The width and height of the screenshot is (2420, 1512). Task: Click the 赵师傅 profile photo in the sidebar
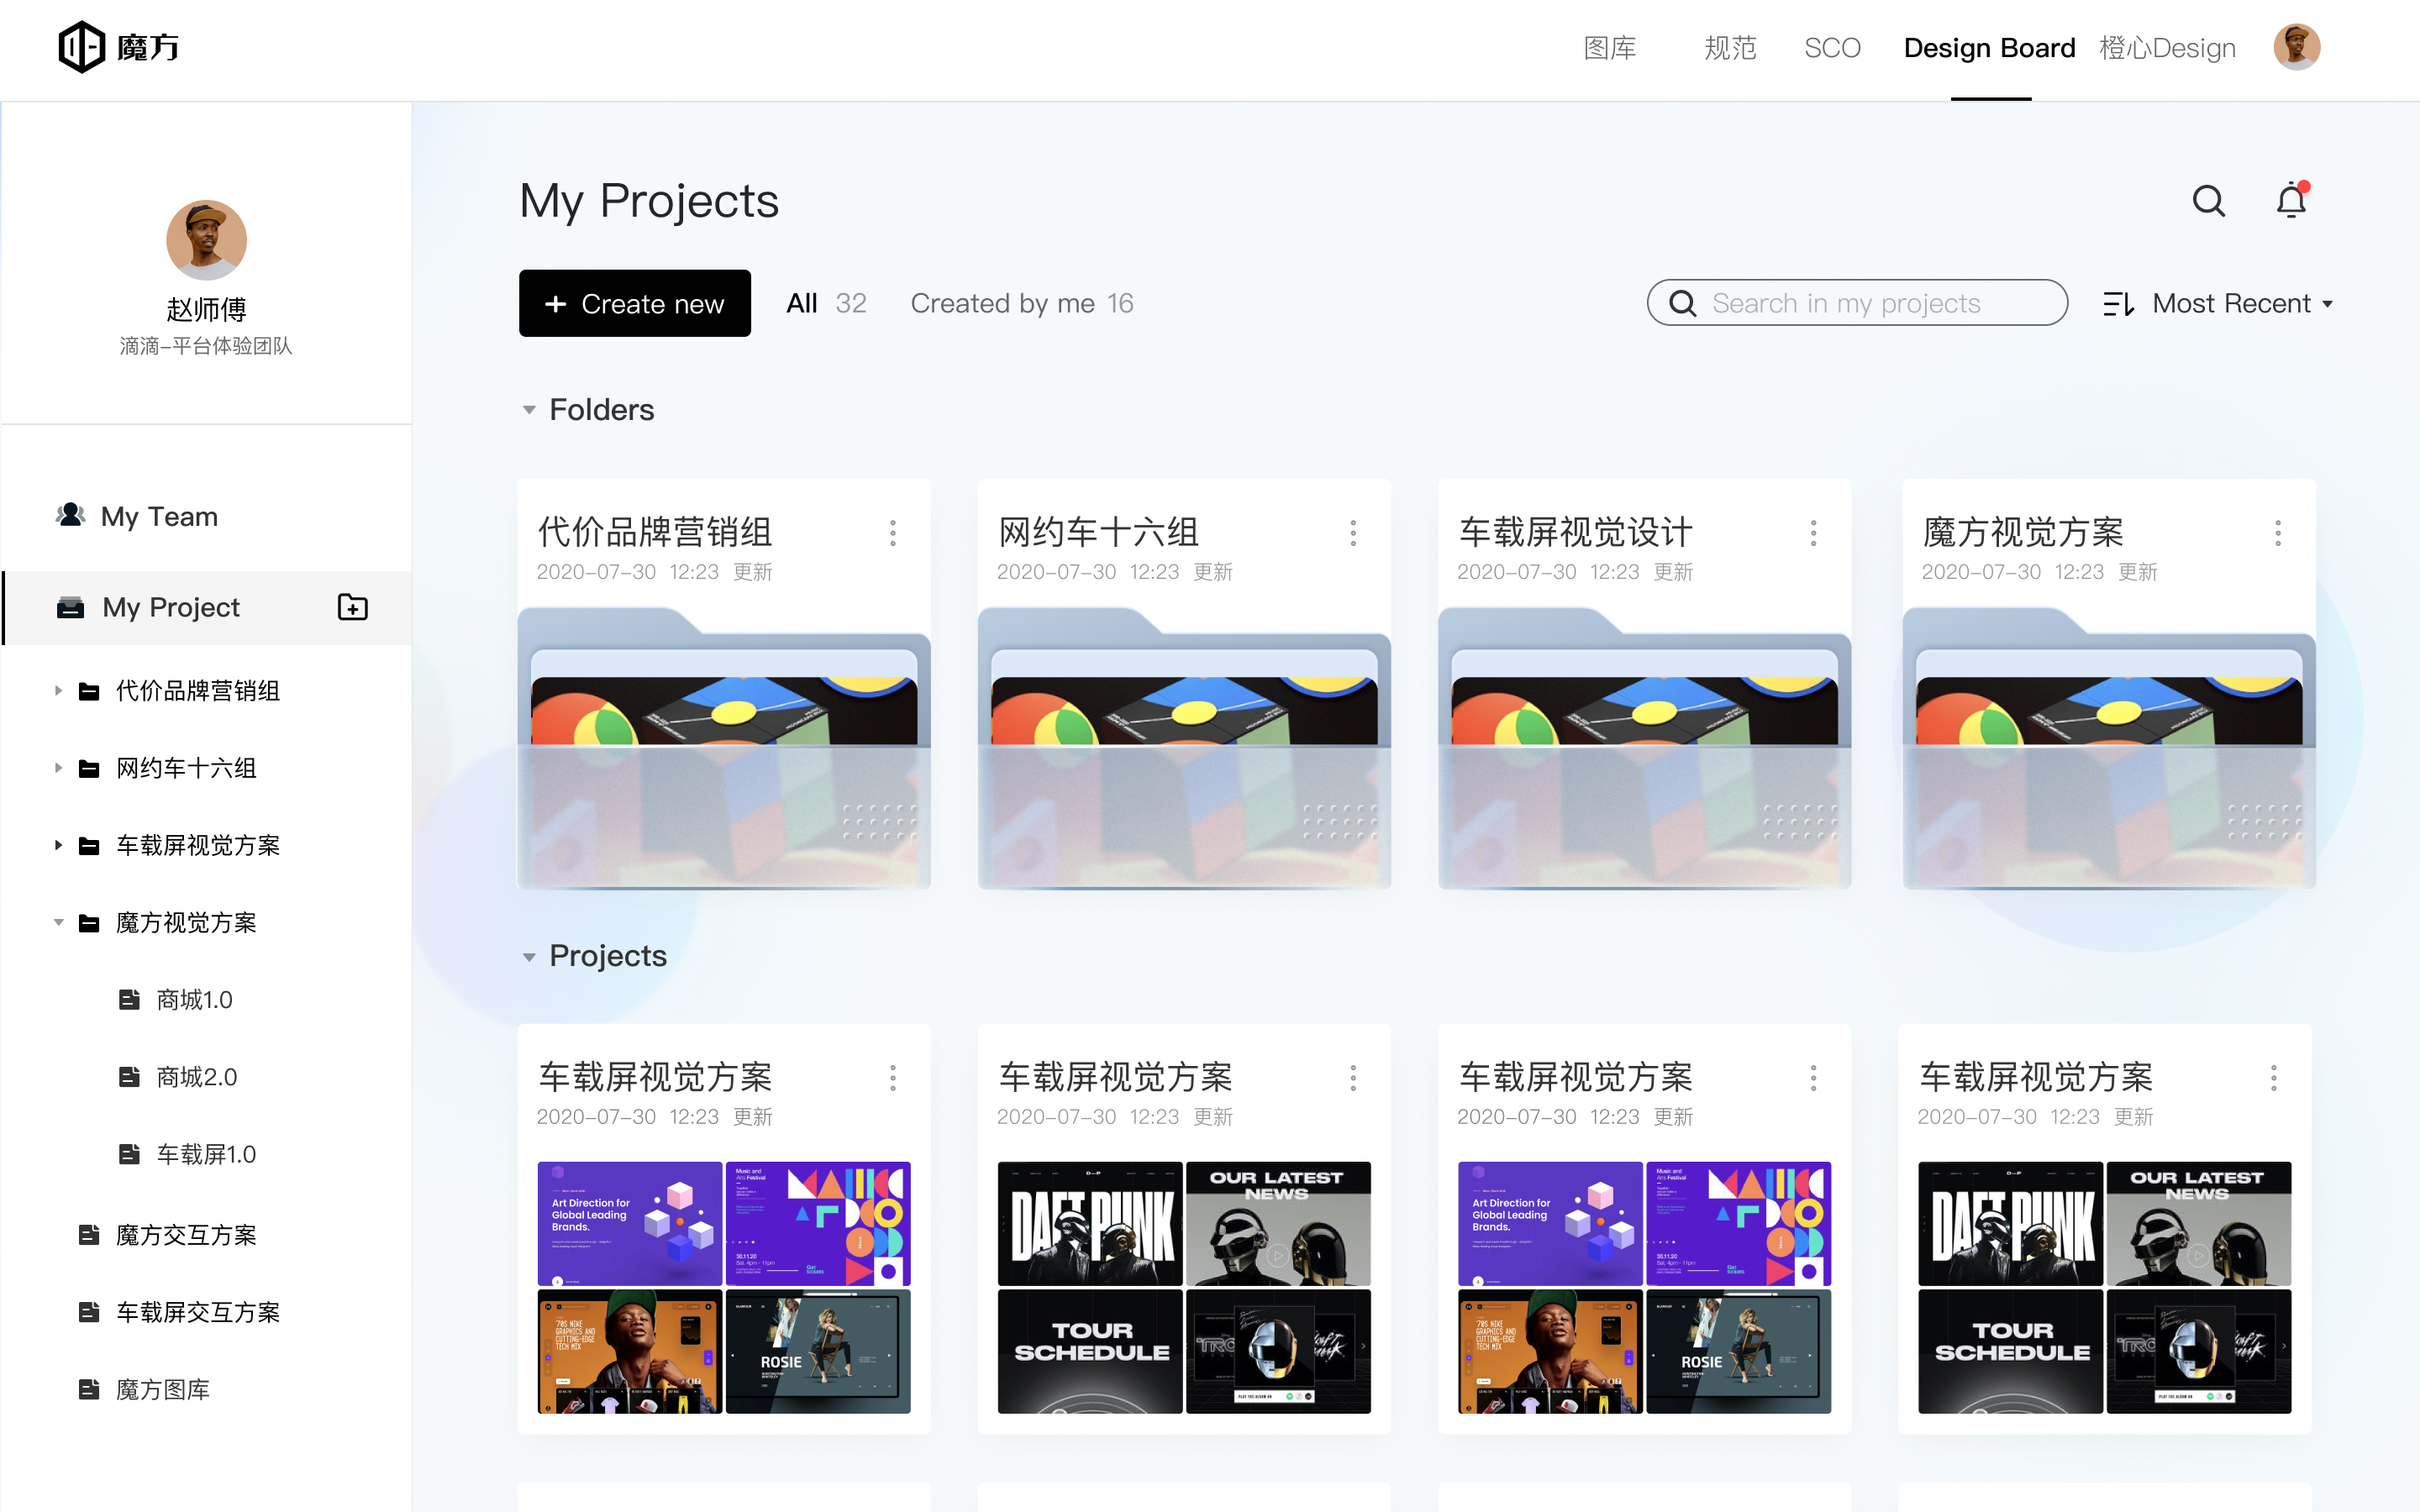pyautogui.click(x=206, y=240)
